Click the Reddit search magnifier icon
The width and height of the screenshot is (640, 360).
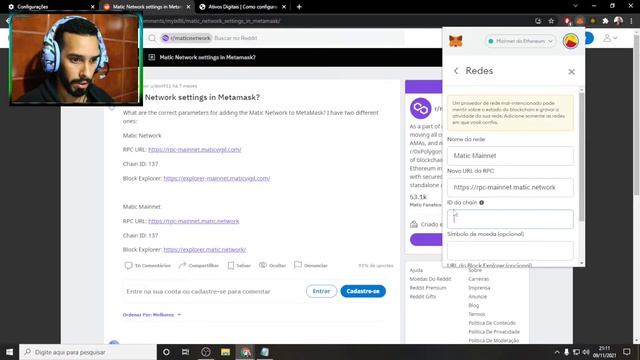[152, 38]
